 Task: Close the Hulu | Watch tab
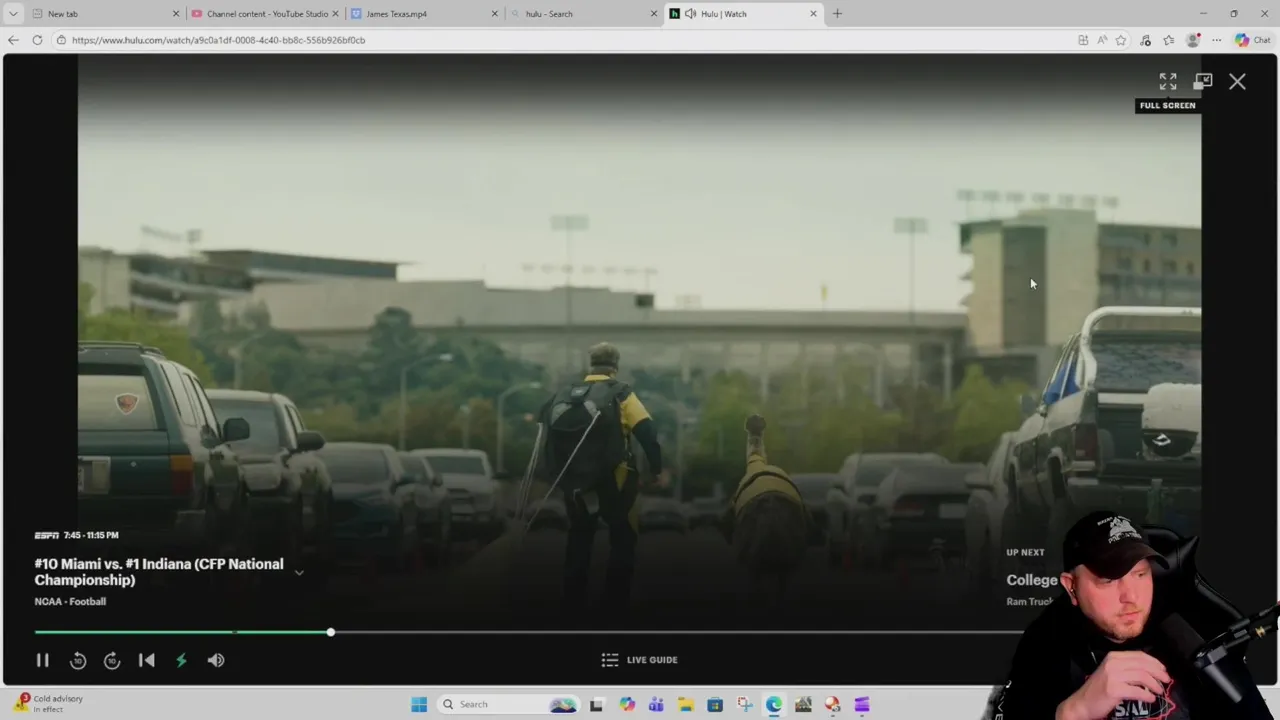(x=813, y=14)
